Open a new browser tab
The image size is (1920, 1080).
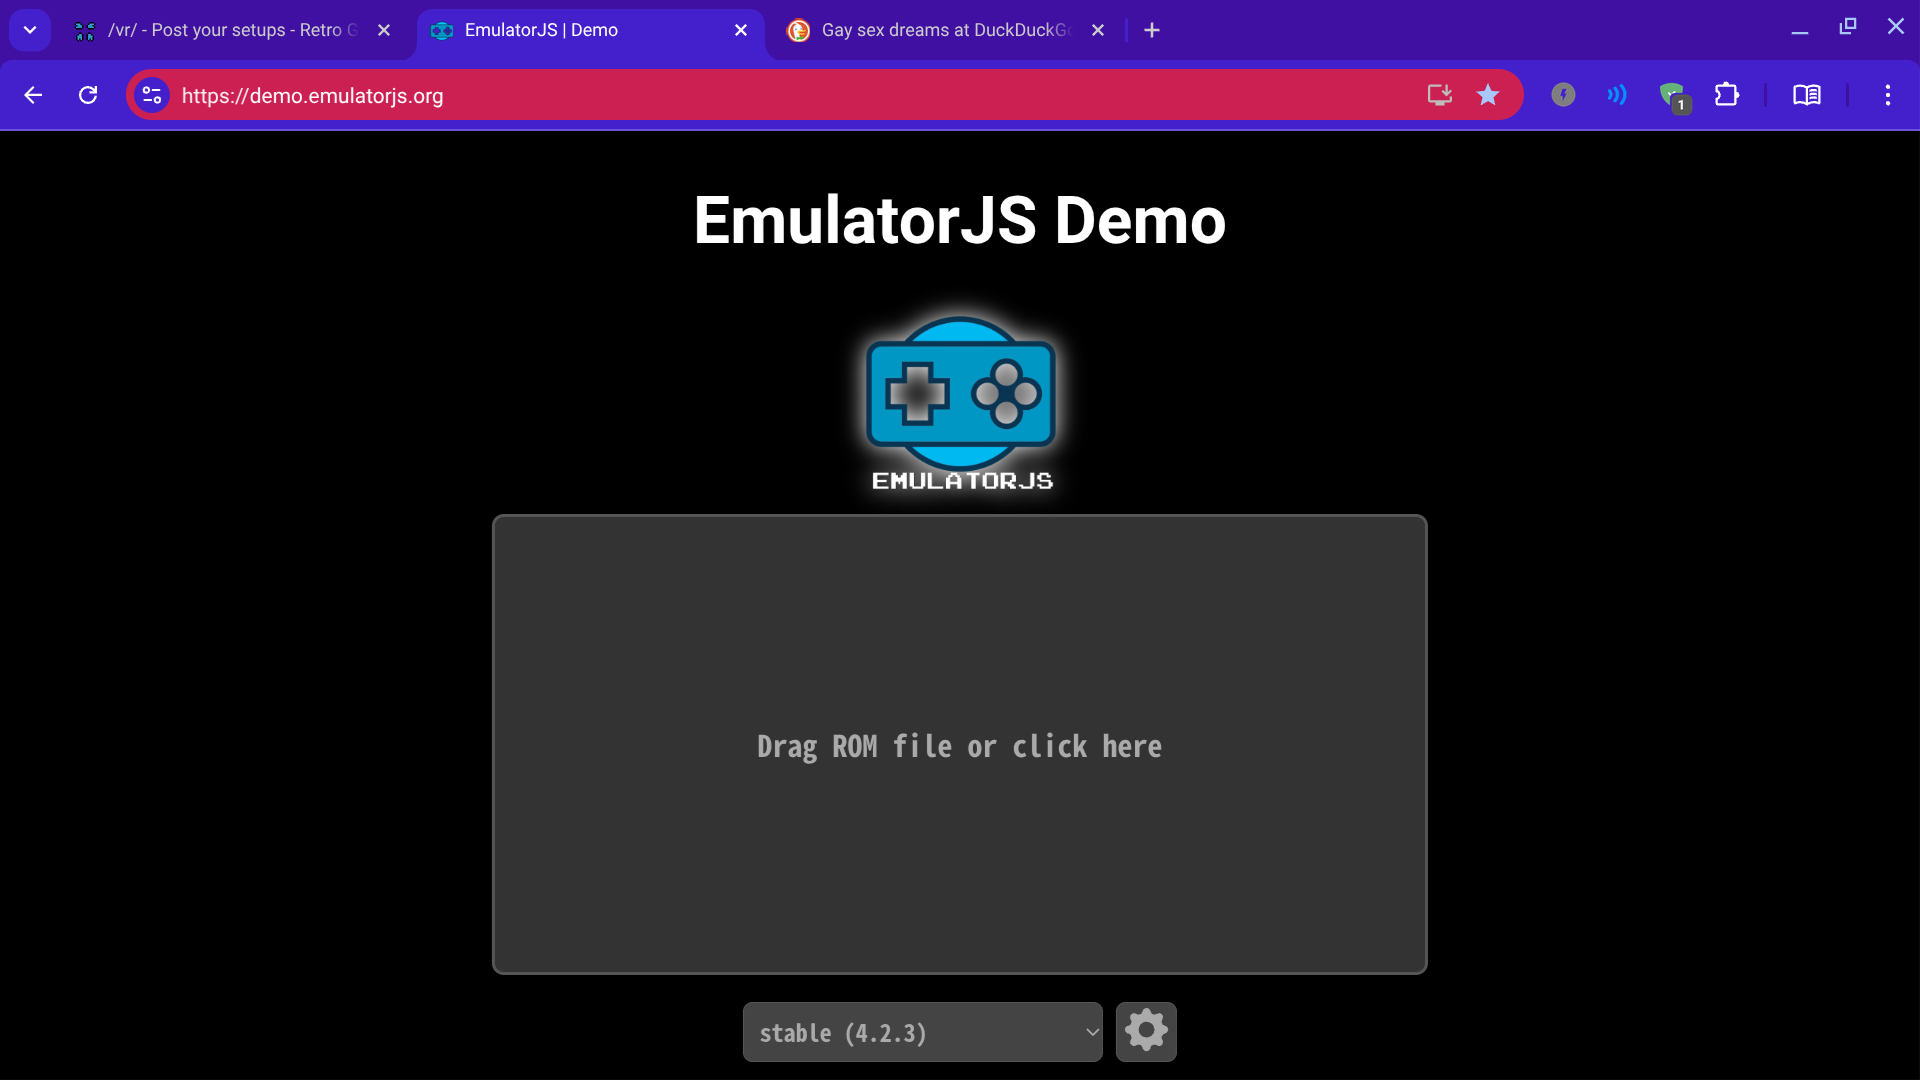[x=1152, y=30]
